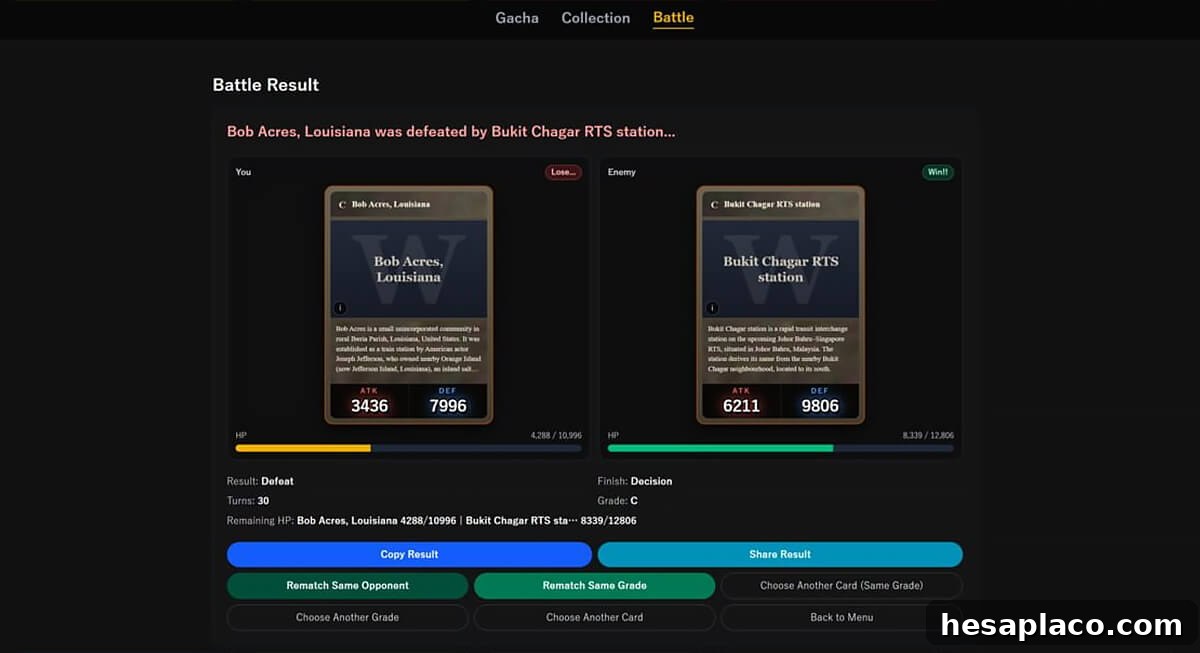This screenshot has width=1200, height=653.
Task: Select the Battle tab
Action: (673, 18)
